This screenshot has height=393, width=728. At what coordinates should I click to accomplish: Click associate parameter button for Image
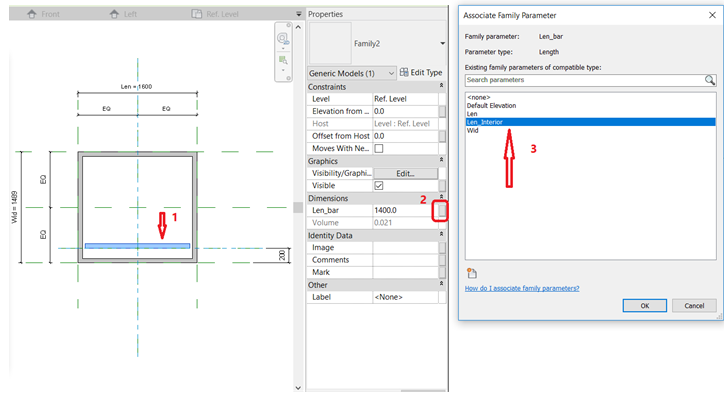pos(442,248)
